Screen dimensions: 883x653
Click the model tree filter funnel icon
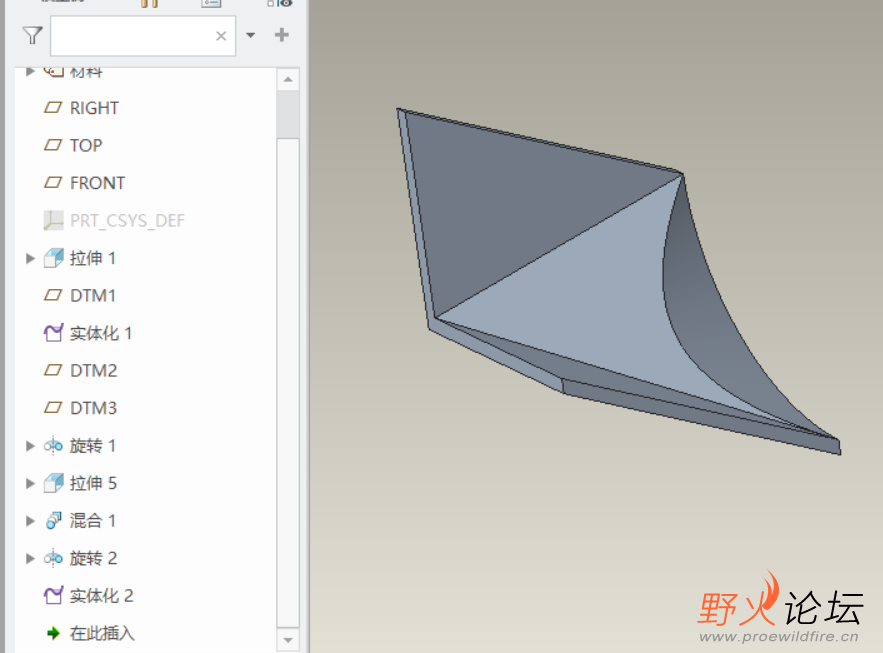point(33,35)
